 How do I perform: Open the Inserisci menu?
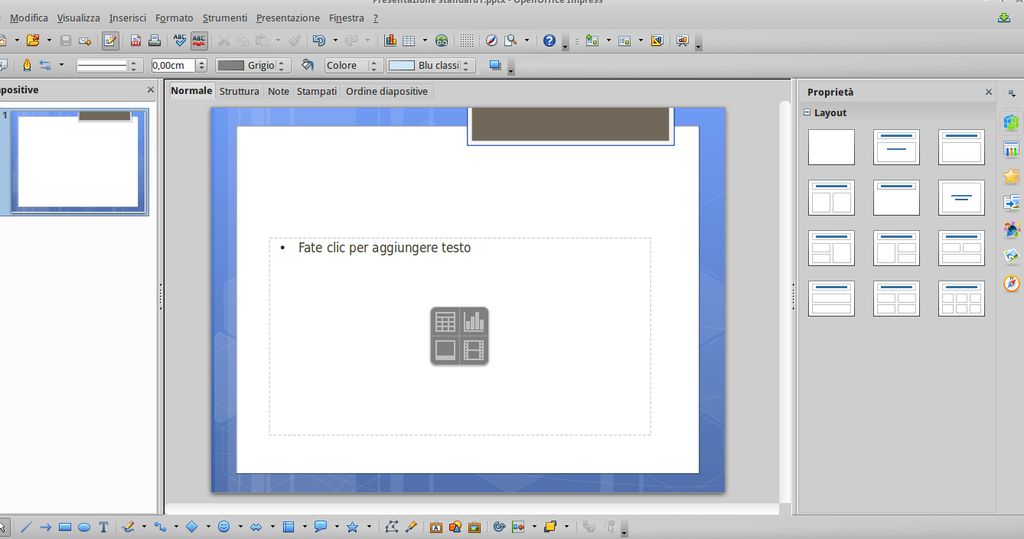(x=127, y=18)
